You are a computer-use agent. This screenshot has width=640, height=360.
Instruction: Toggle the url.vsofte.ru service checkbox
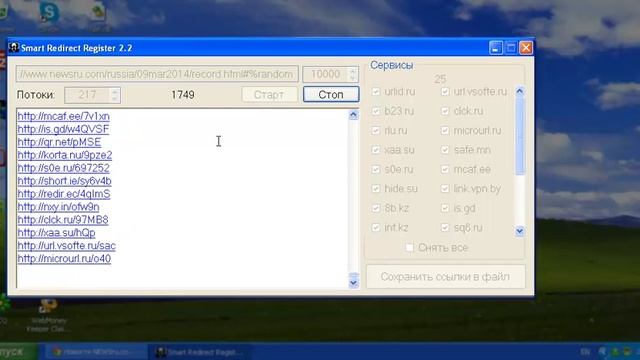(x=445, y=91)
